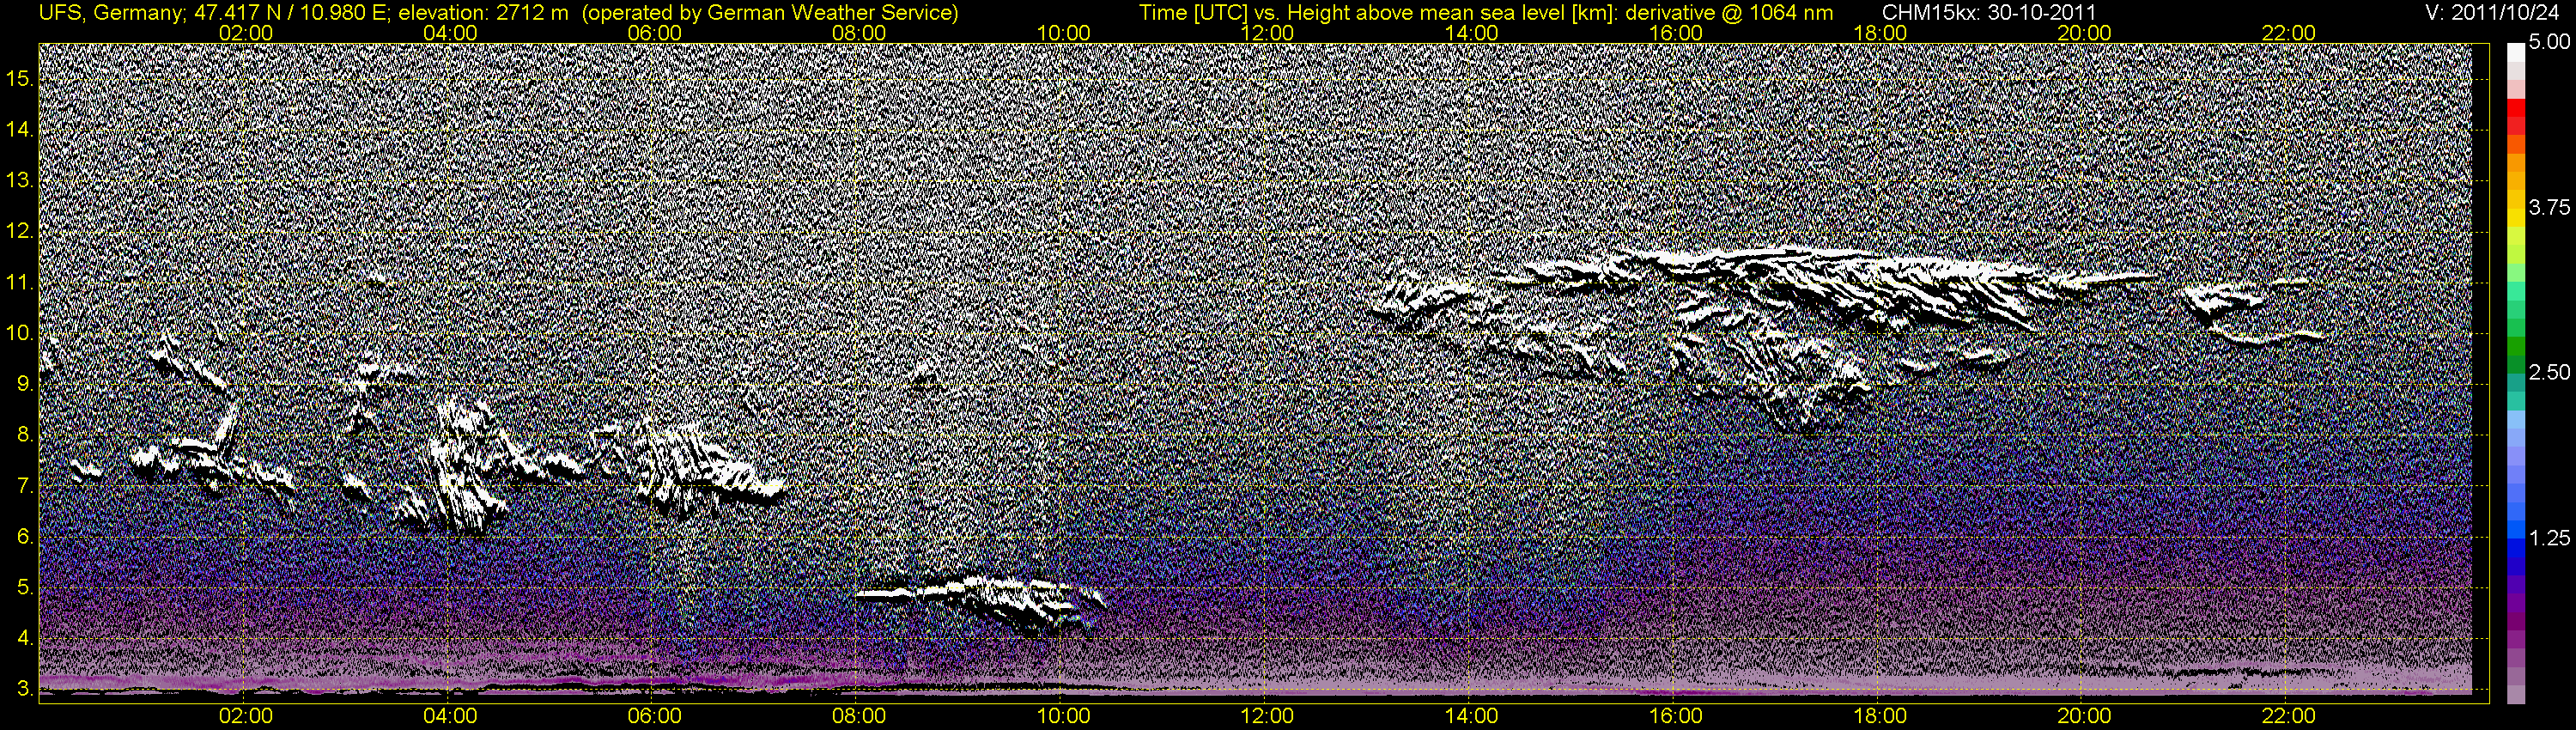The height and width of the screenshot is (730, 2576).
Task: Click the '15.' height axis label
Action: [x=20, y=78]
